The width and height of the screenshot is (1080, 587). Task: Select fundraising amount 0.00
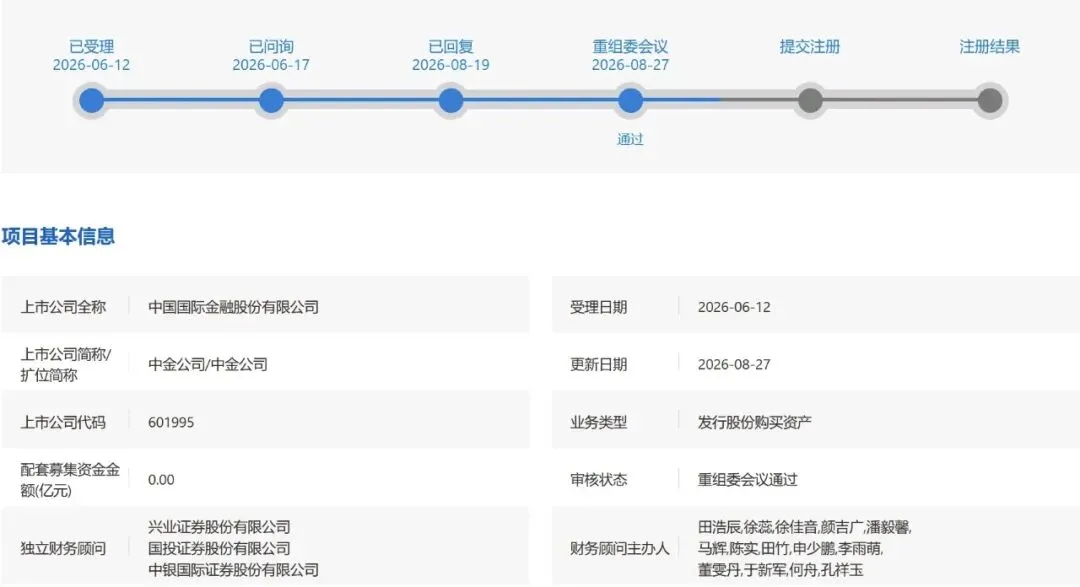161,480
